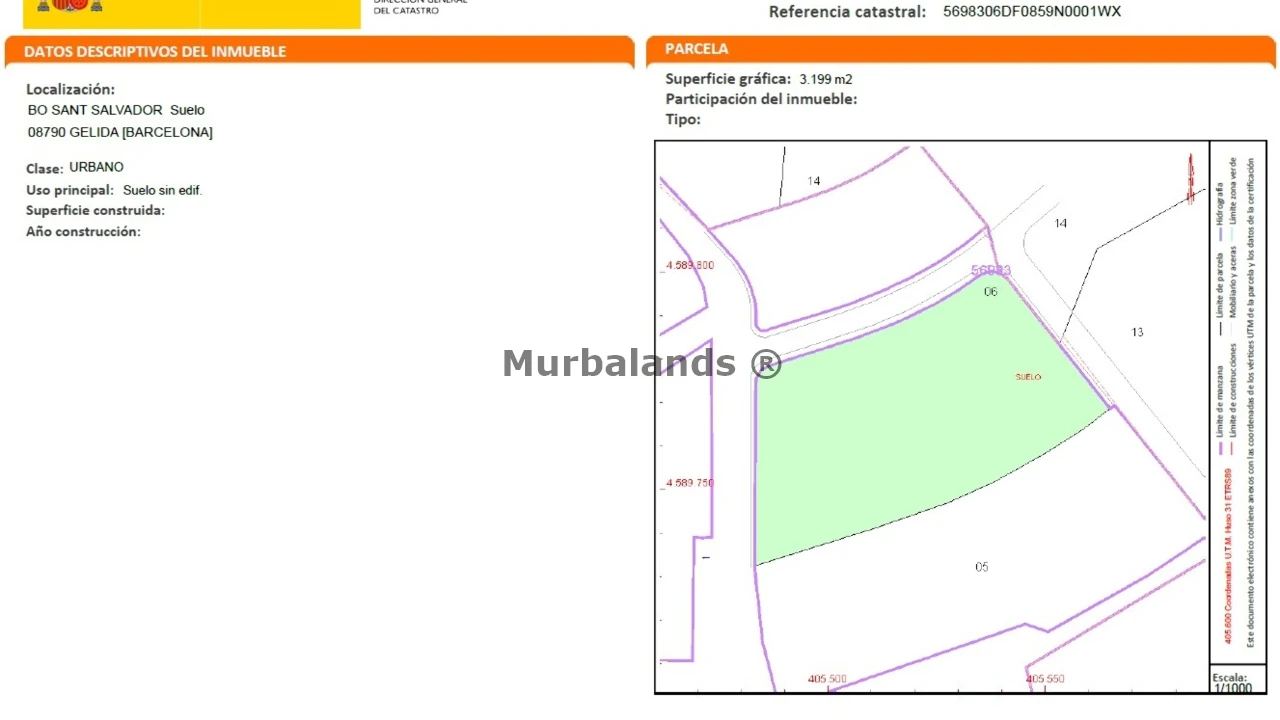Viewport: 1280px width, 720px height.
Task: Click parcel number '05' on the map
Action: (x=982, y=567)
